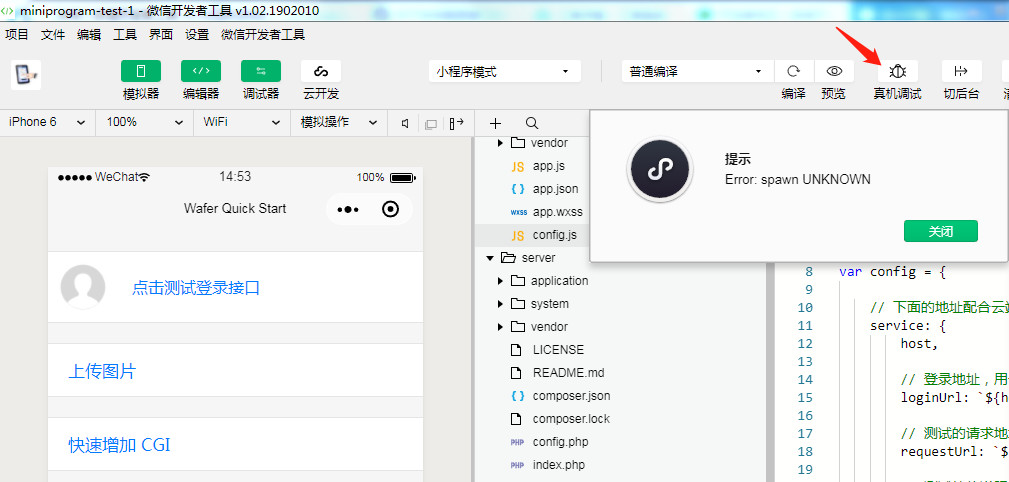
Task: Open the 文件 menu
Action: [53, 35]
